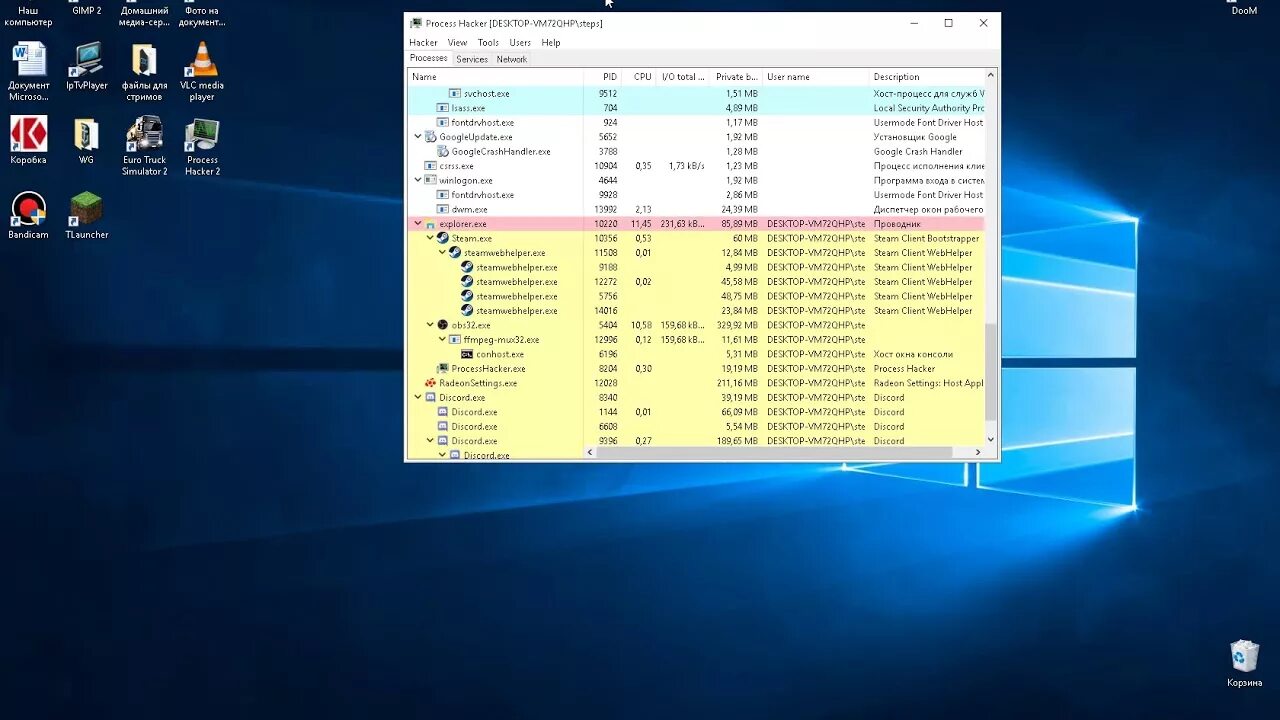1280x720 pixels.
Task: Click the RadeonSettings.exe process icon
Action: pyautogui.click(x=431, y=383)
